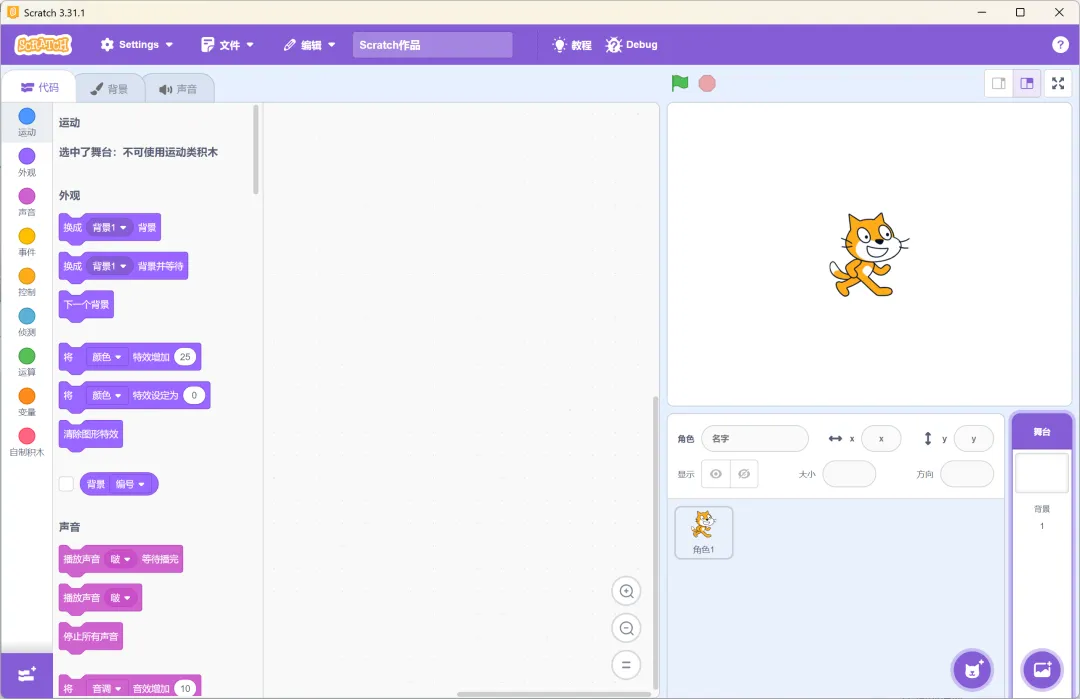This screenshot has width=1080, height=699.
Task: Open the add extension button
Action: pyautogui.click(x=27, y=675)
